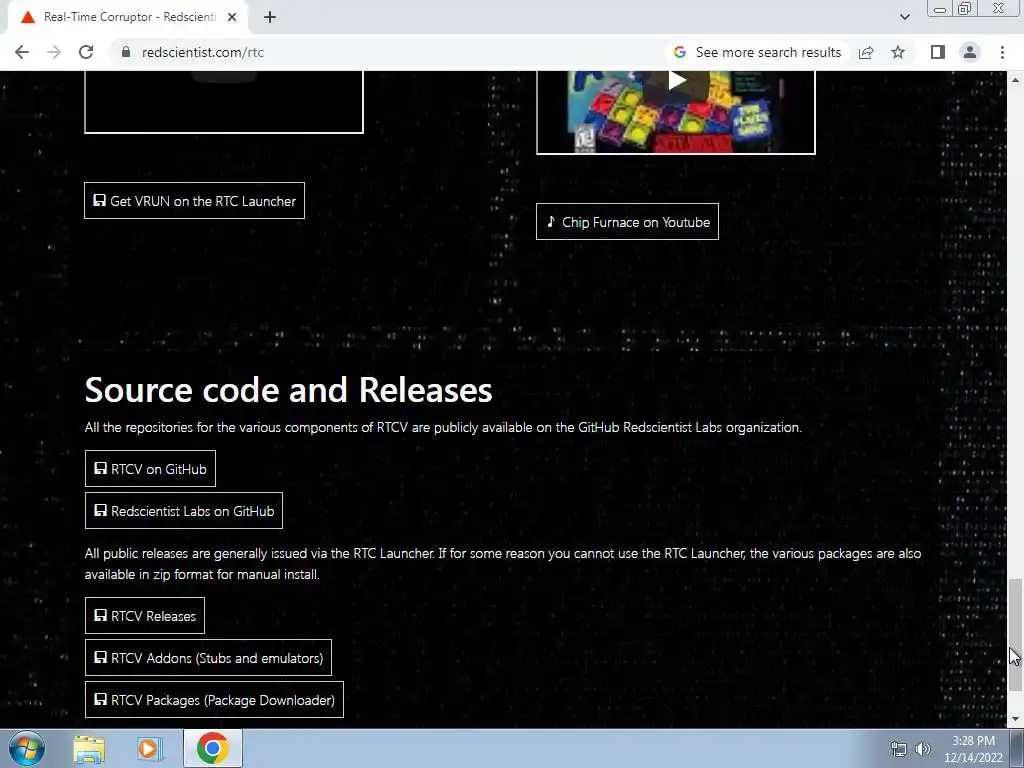This screenshot has height=768, width=1024.
Task: Open the Windows Start menu
Action: (26, 748)
